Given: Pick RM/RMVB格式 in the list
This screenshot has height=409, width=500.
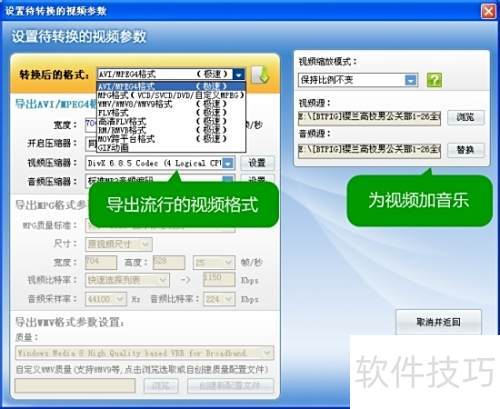Looking at the screenshot, I should [171, 130].
